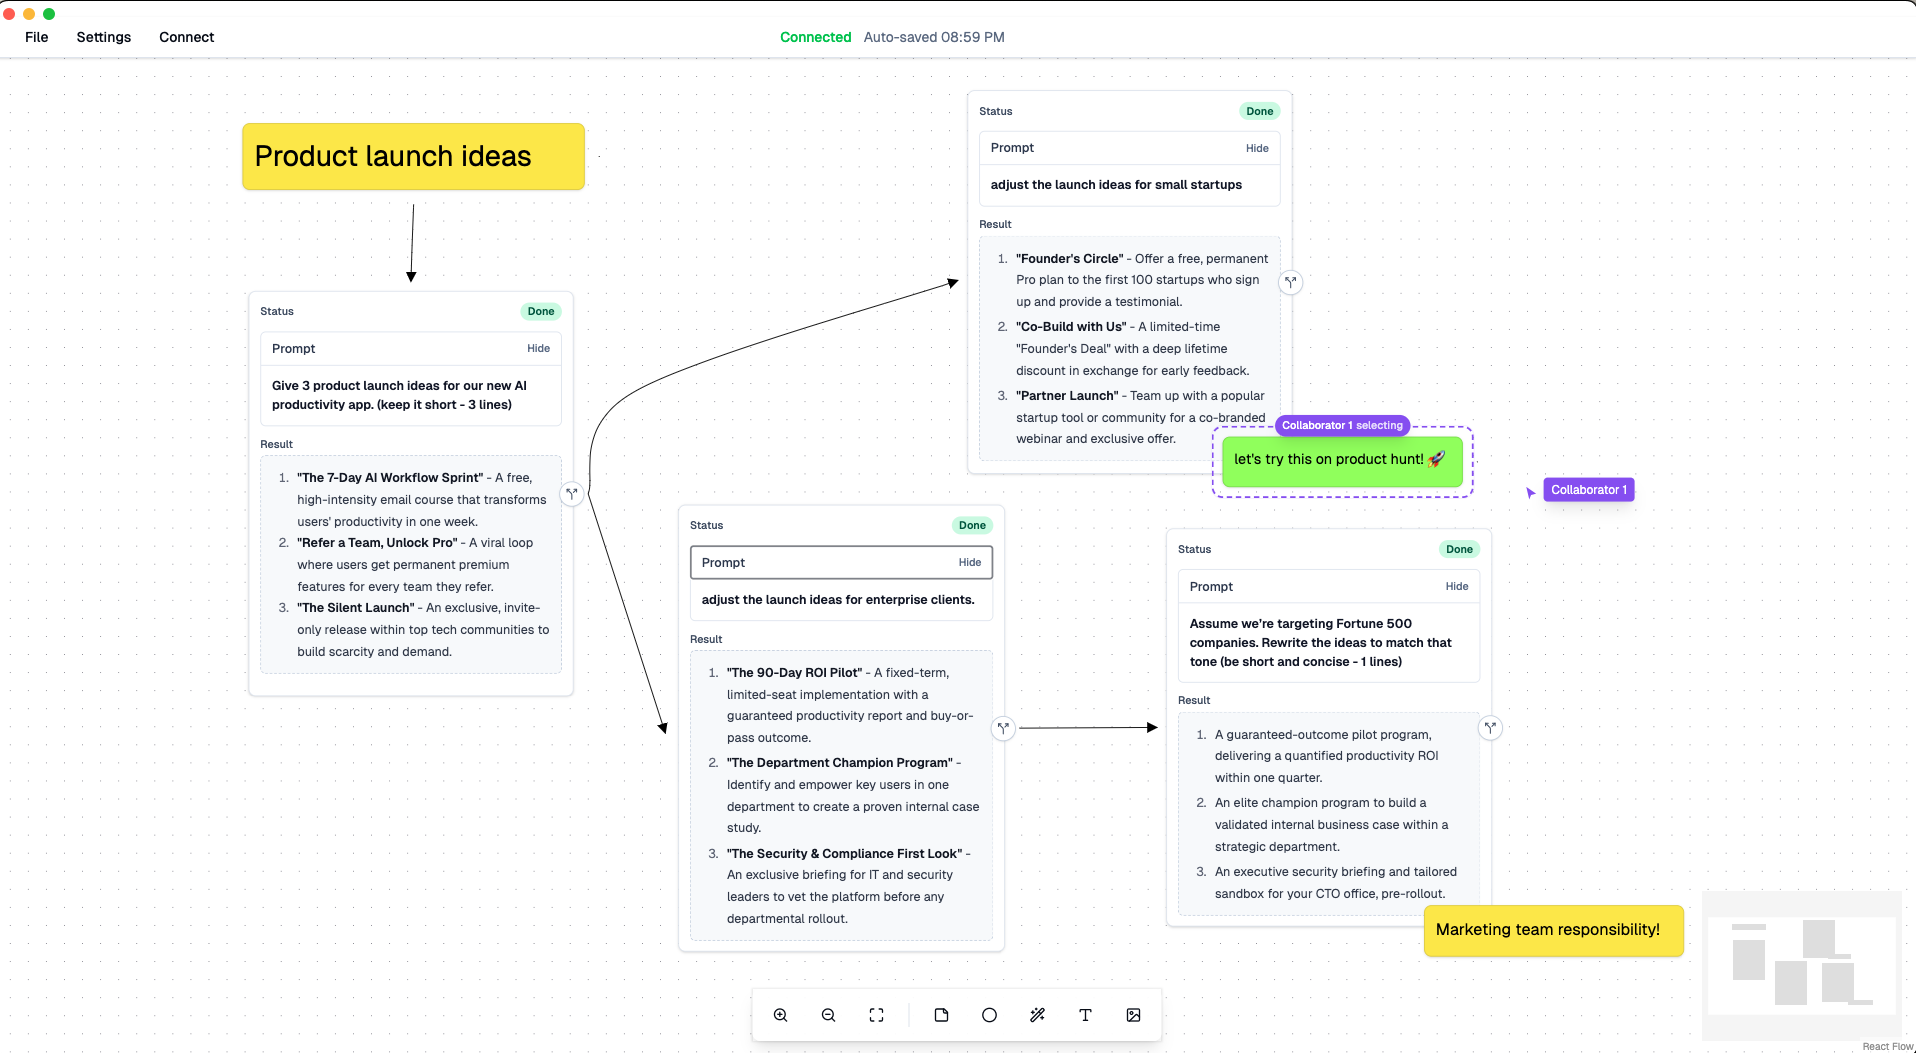
Task: Click the Auto-saved 08:59 PM label
Action: coord(934,37)
